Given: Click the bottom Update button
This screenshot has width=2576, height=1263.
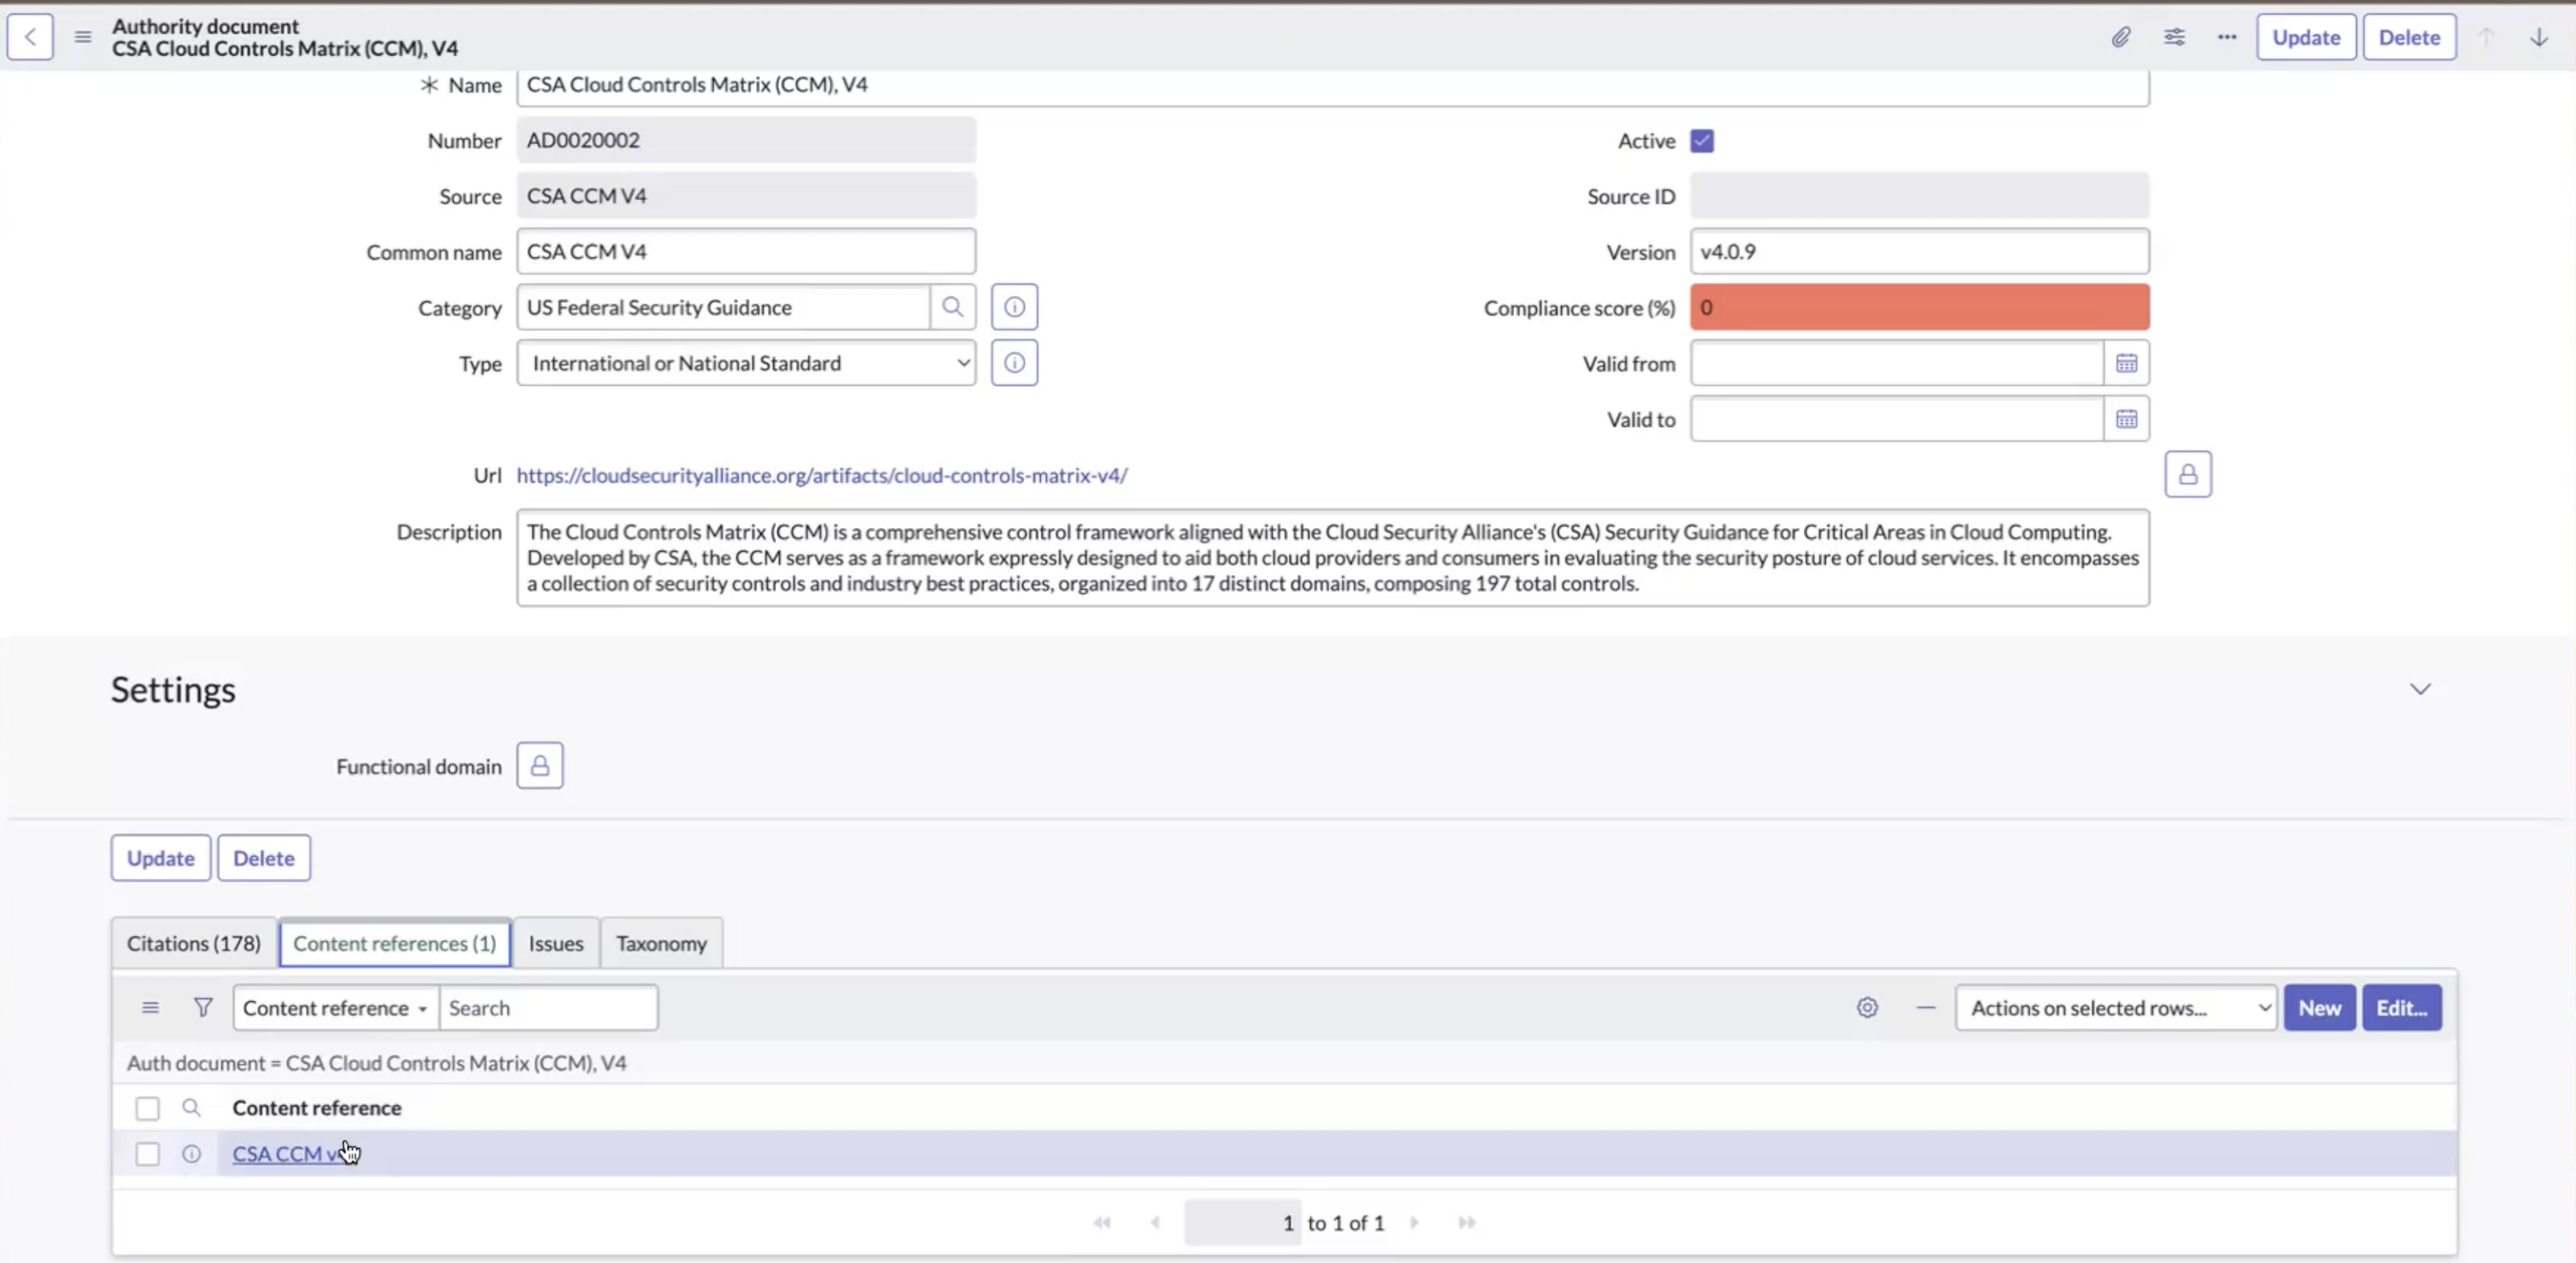Looking at the screenshot, I should [x=161, y=858].
